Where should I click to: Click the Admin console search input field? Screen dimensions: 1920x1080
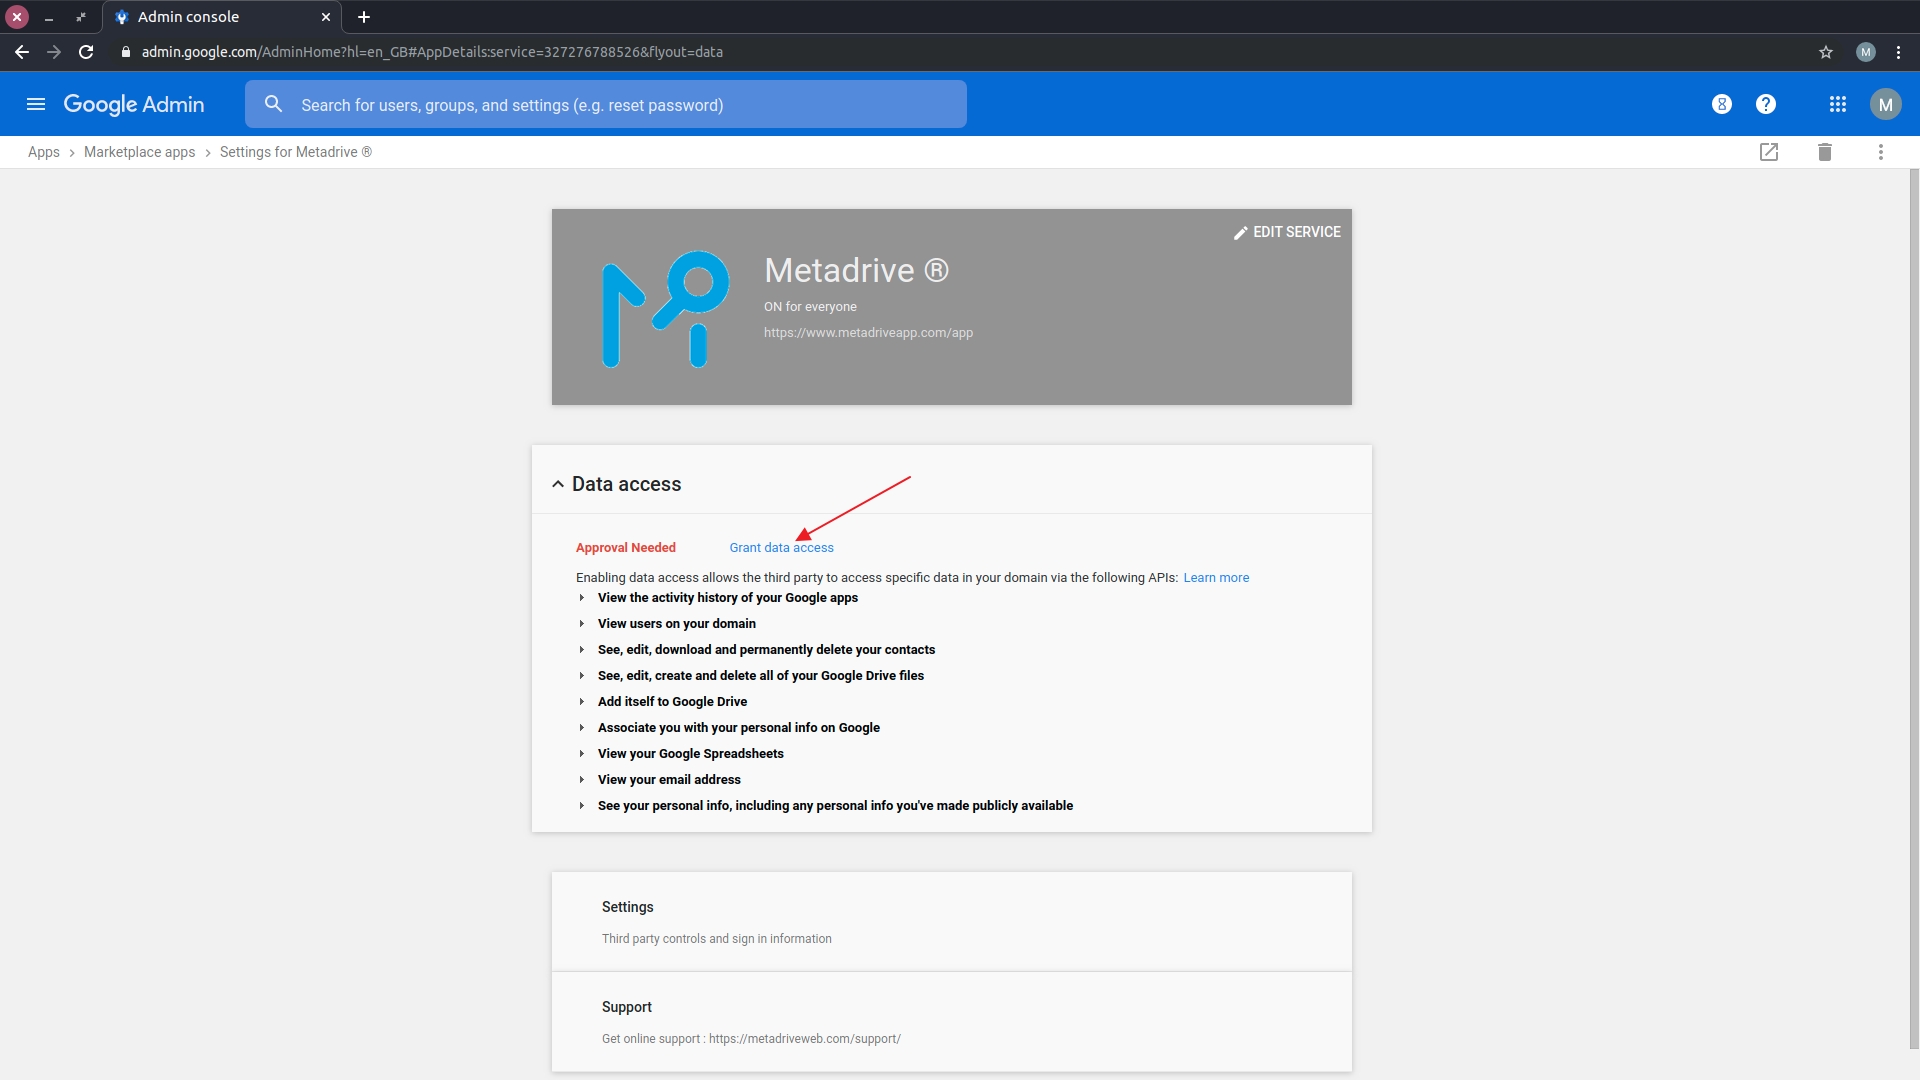tap(605, 103)
